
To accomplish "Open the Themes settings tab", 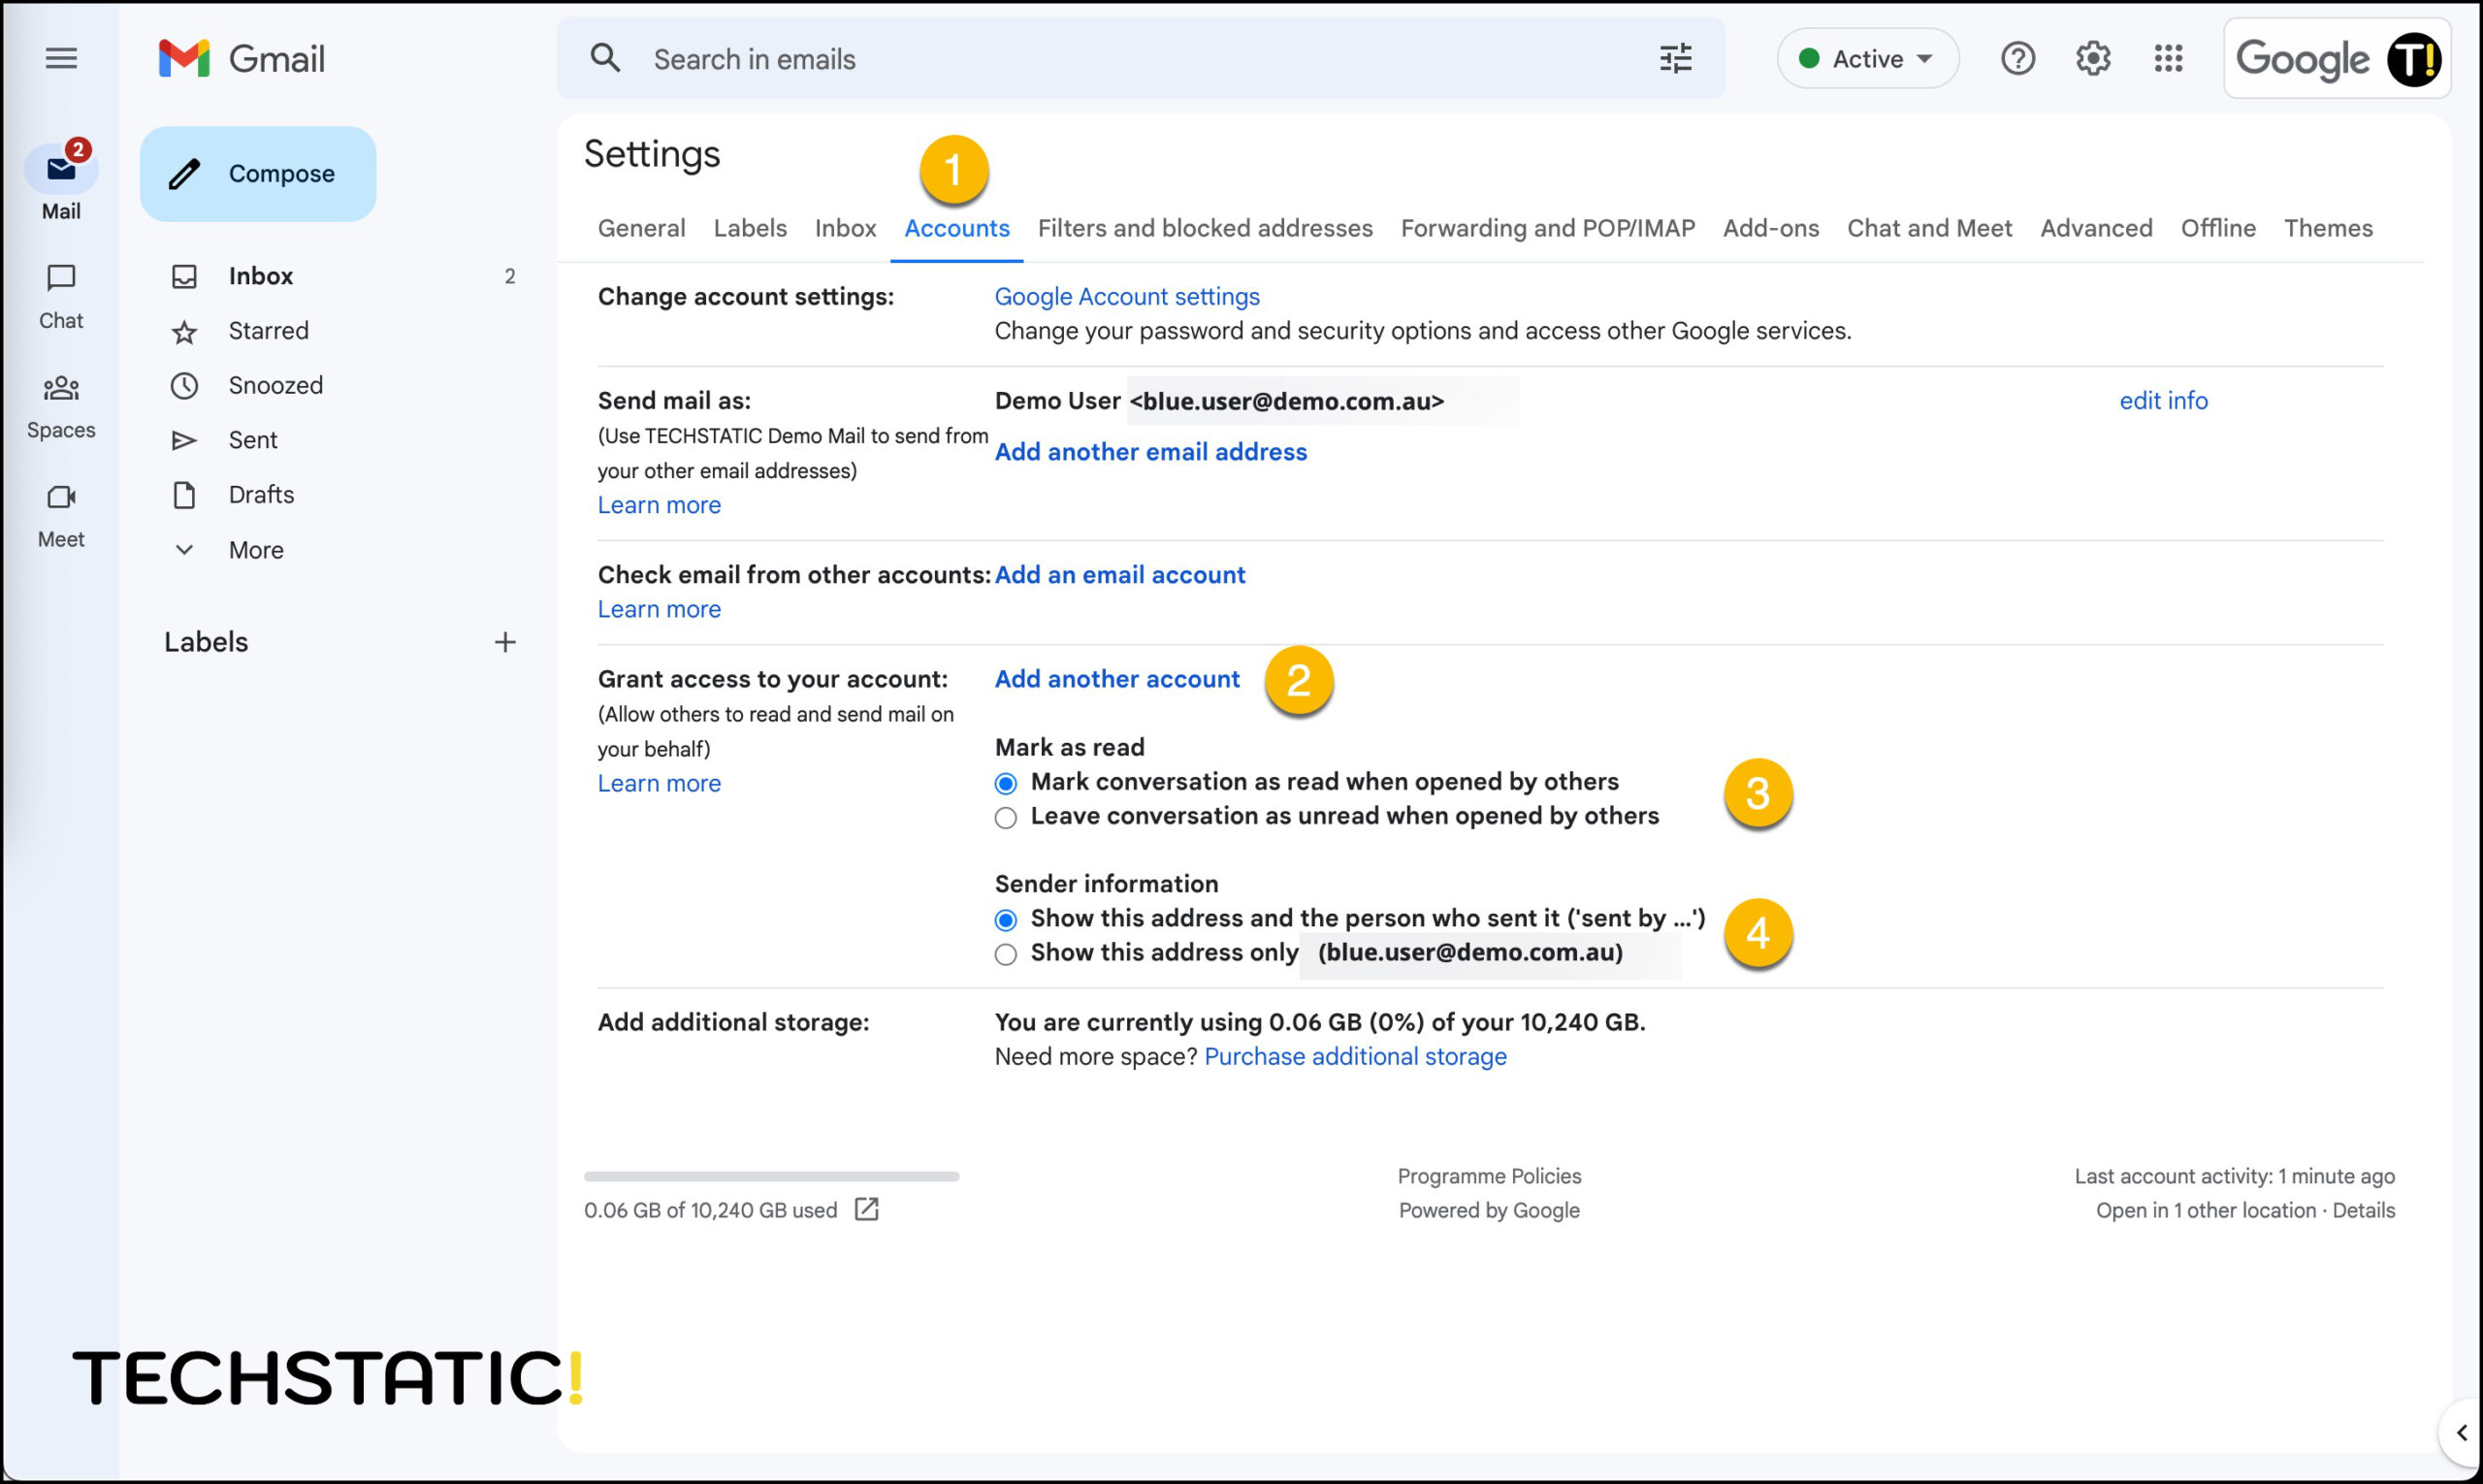I will 2328,228.
